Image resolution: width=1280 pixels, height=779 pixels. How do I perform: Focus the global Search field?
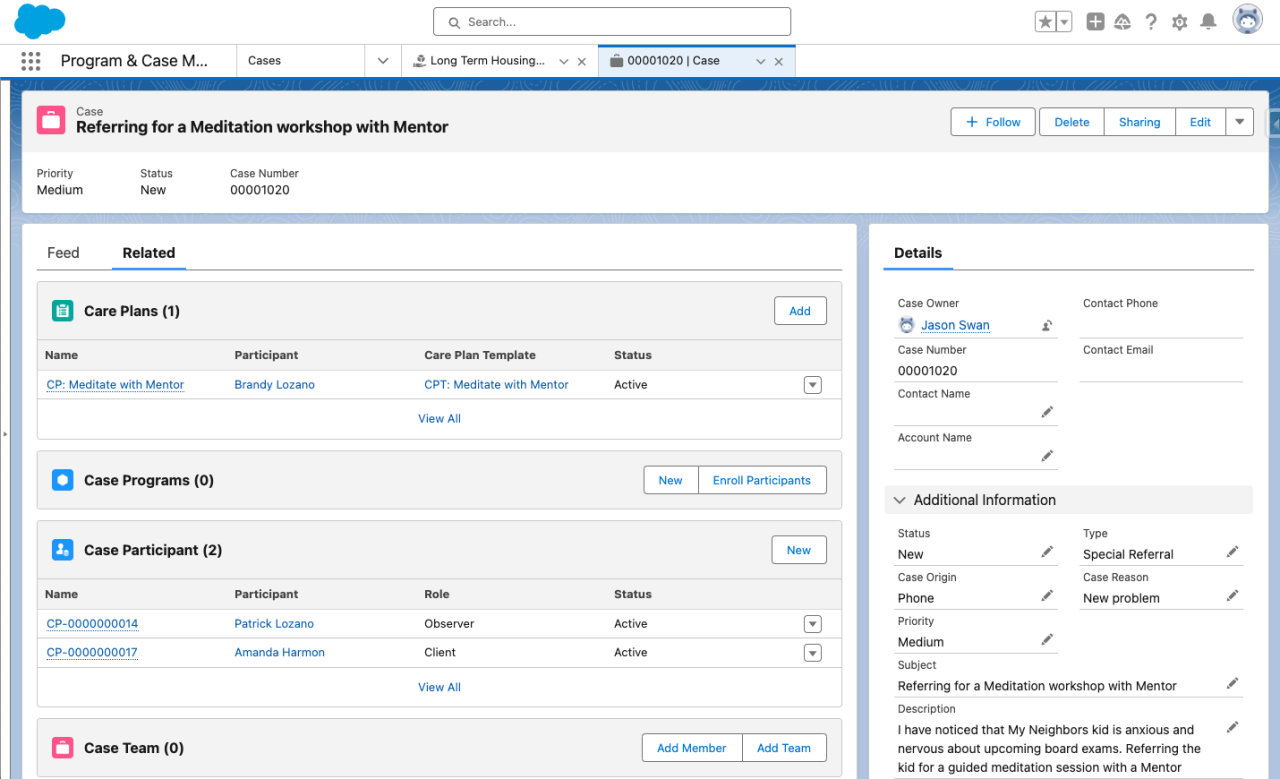[x=612, y=22]
